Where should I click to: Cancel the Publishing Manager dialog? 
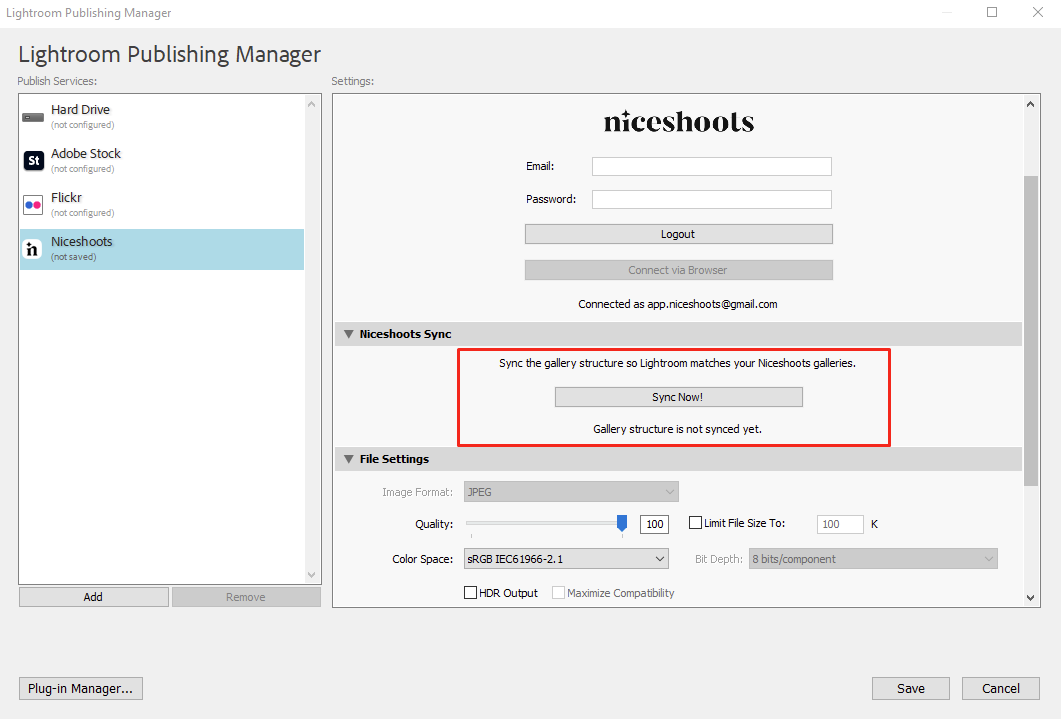click(x=1001, y=689)
